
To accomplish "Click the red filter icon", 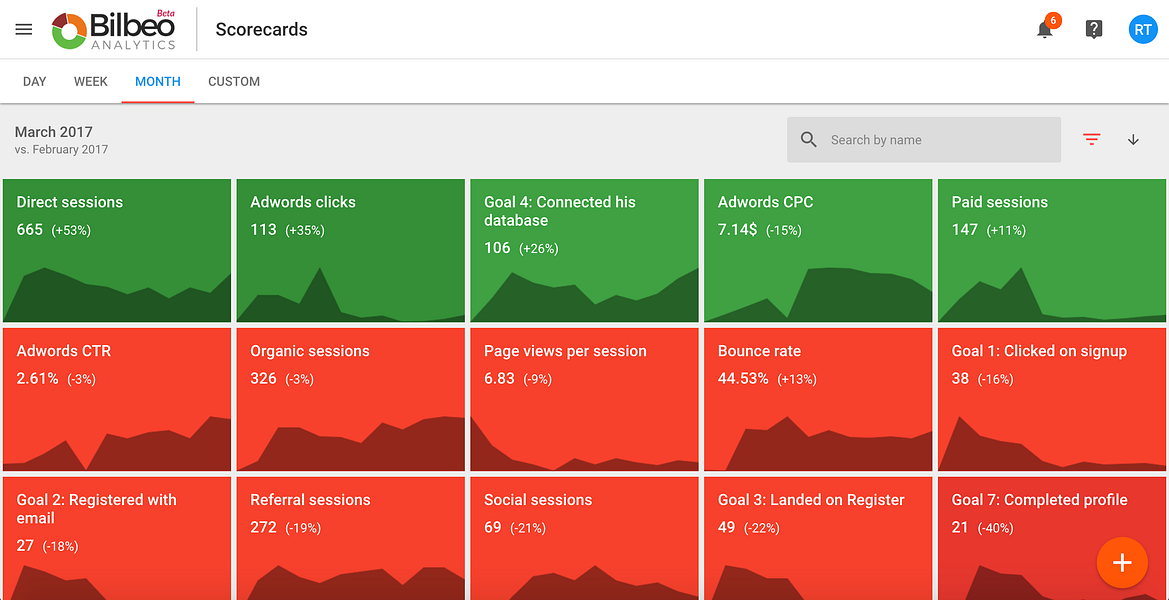I will coord(1091,139).
